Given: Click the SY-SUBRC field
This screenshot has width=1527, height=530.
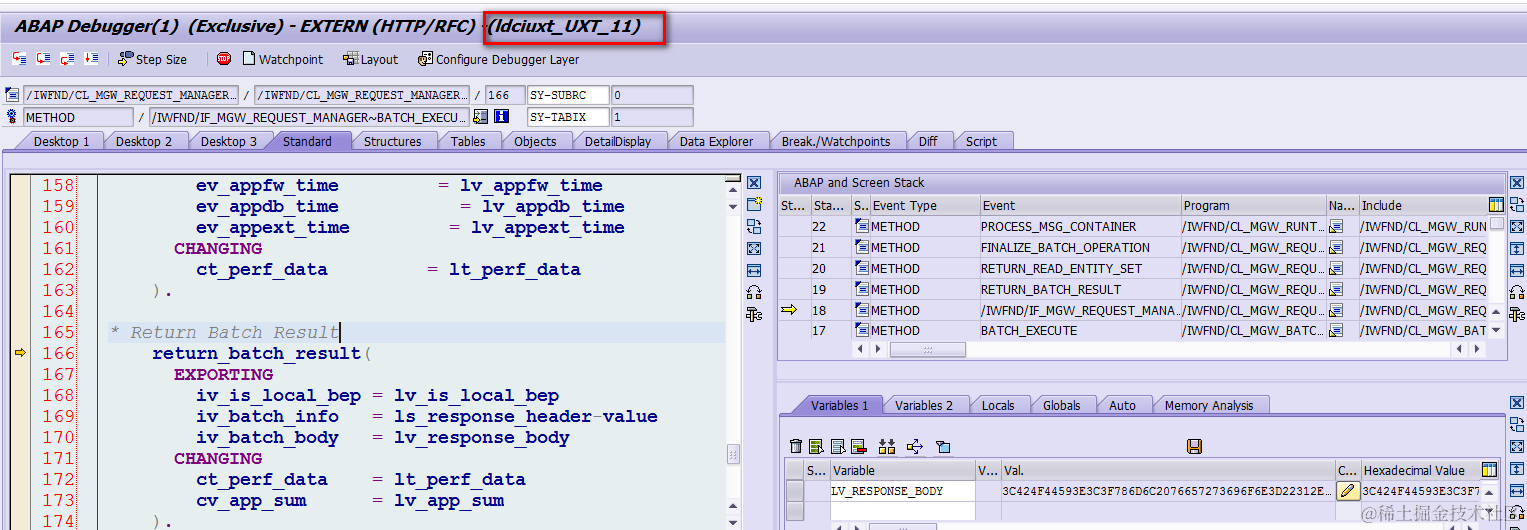Looking at the screenshot, I should 568,95.
